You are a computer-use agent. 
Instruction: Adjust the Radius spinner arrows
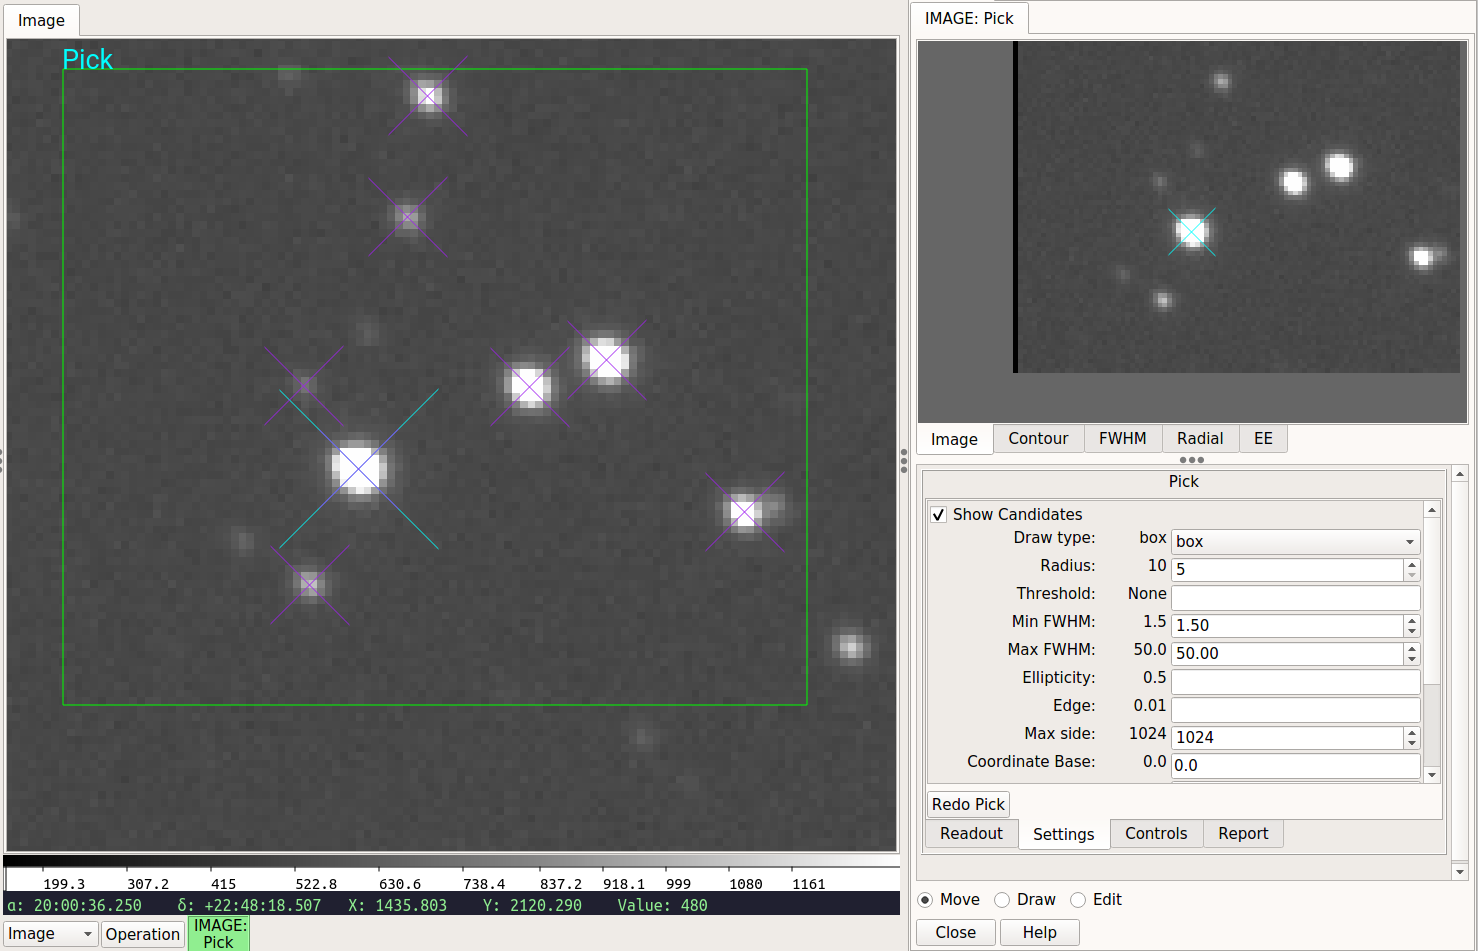pos(1412,569)
